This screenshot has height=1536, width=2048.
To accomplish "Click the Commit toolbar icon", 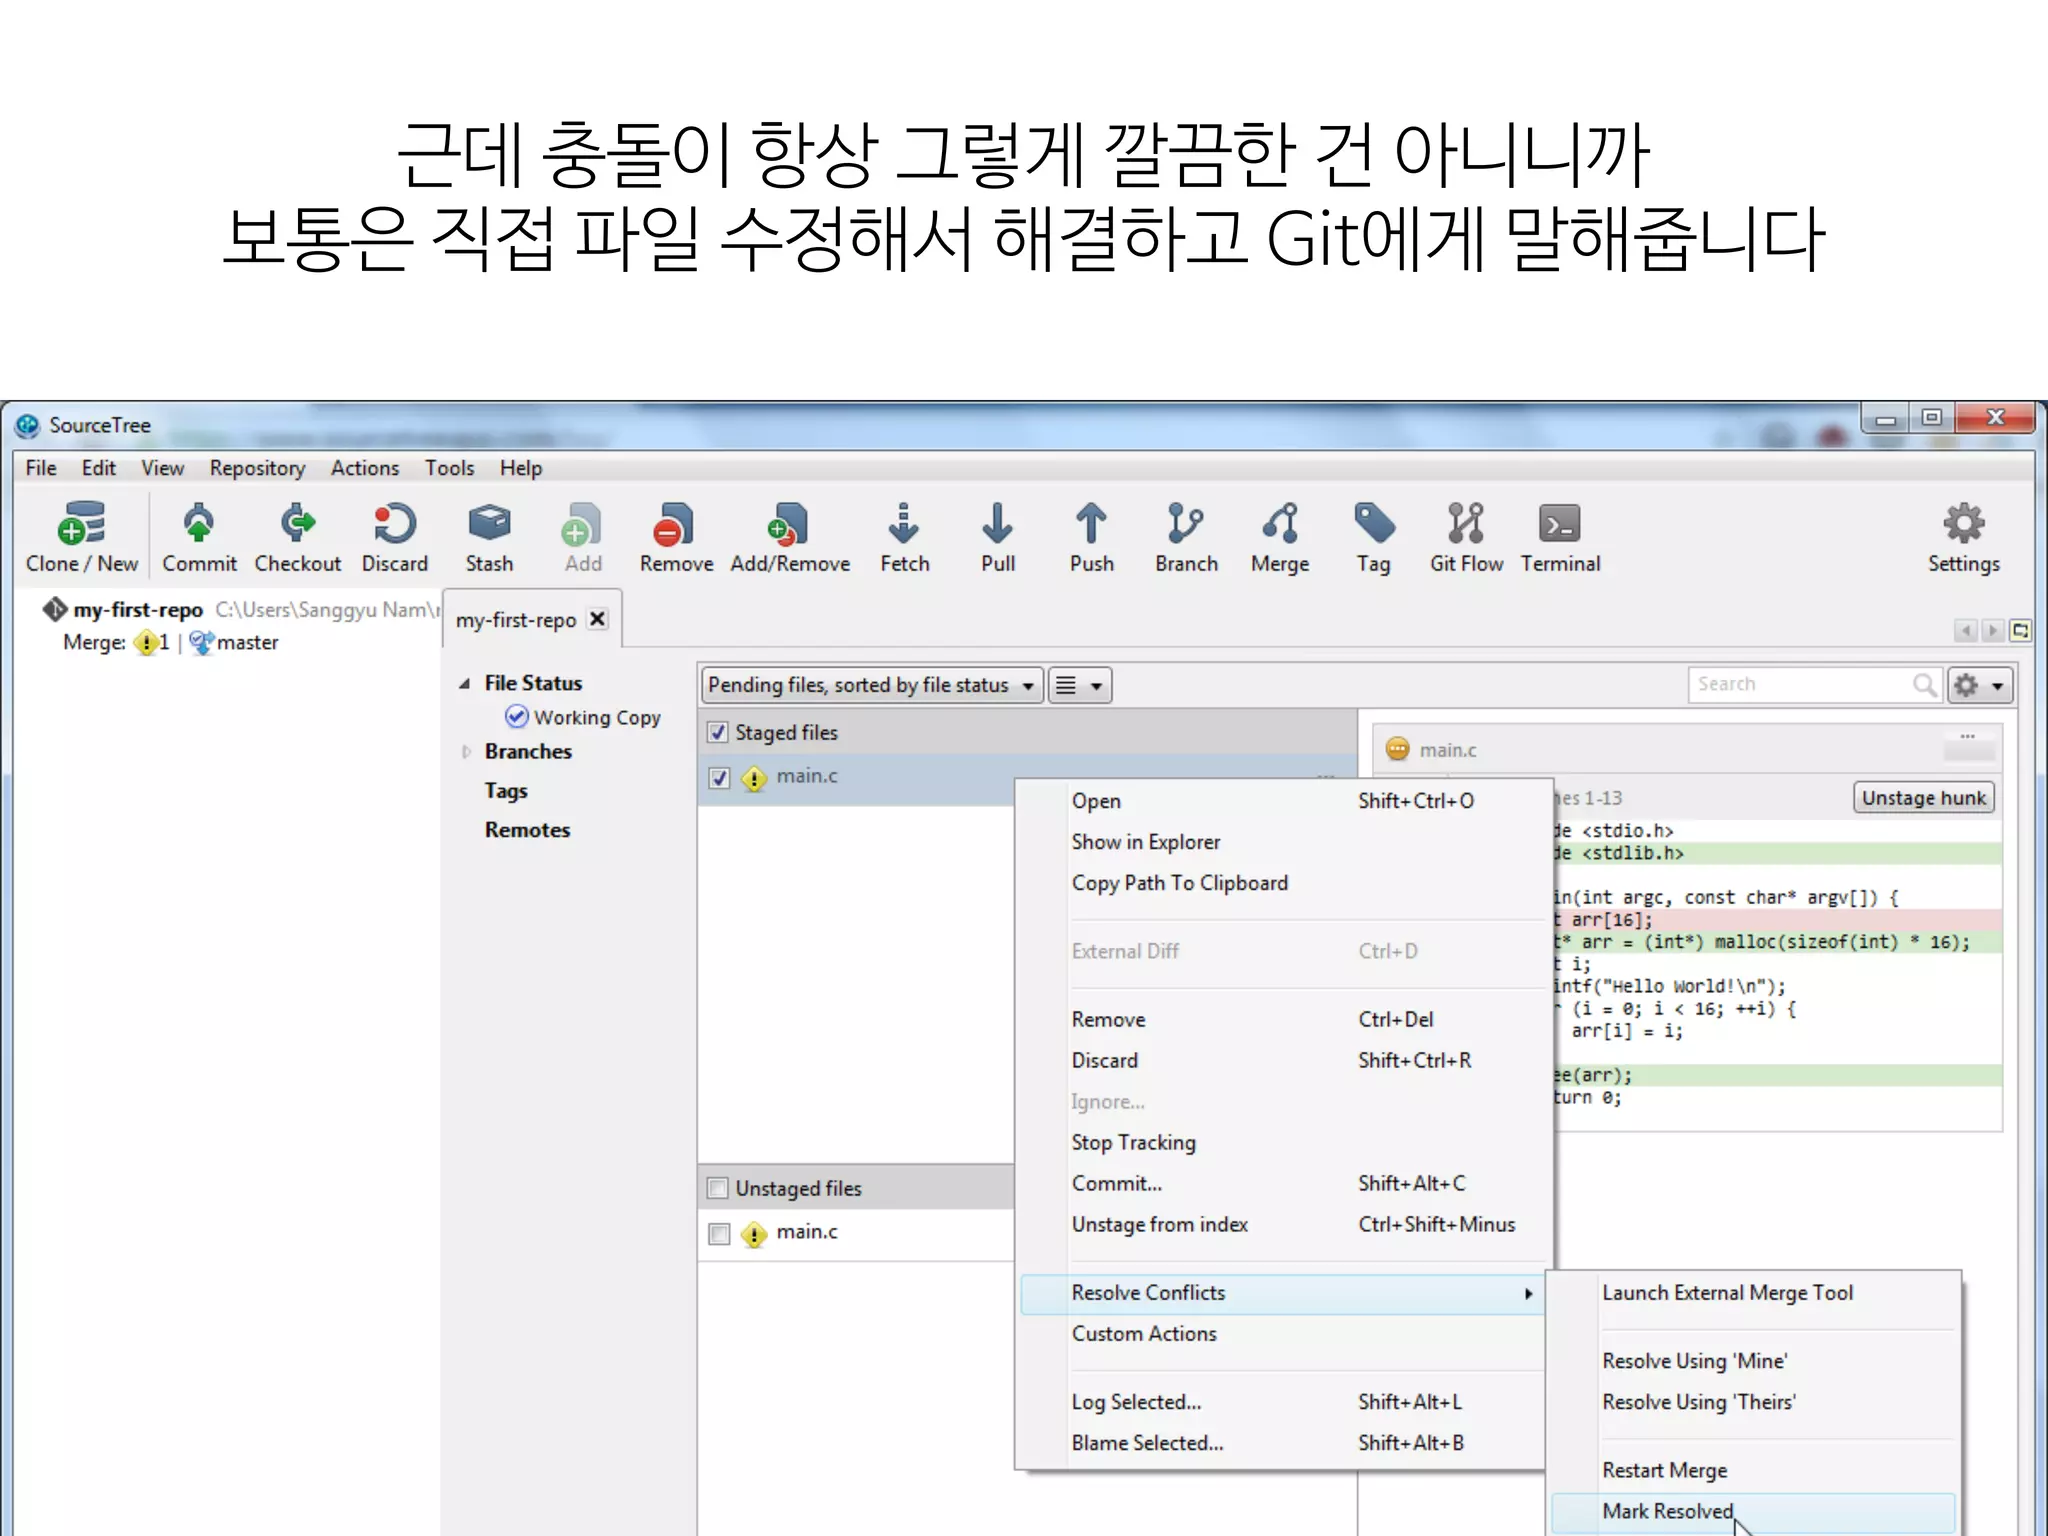I will click(199, 524).
